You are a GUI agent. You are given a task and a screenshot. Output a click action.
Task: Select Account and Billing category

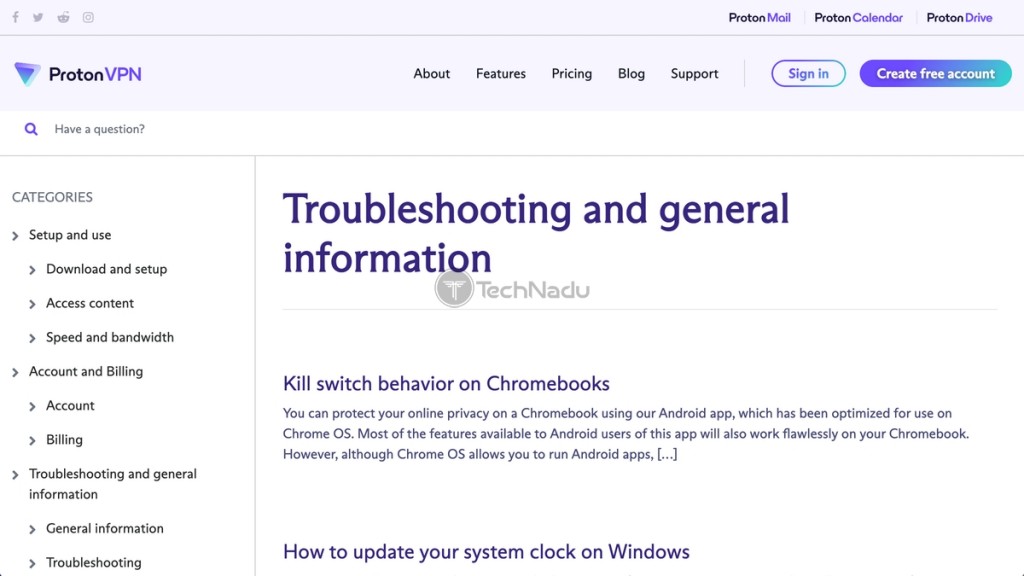pos(86,372)
